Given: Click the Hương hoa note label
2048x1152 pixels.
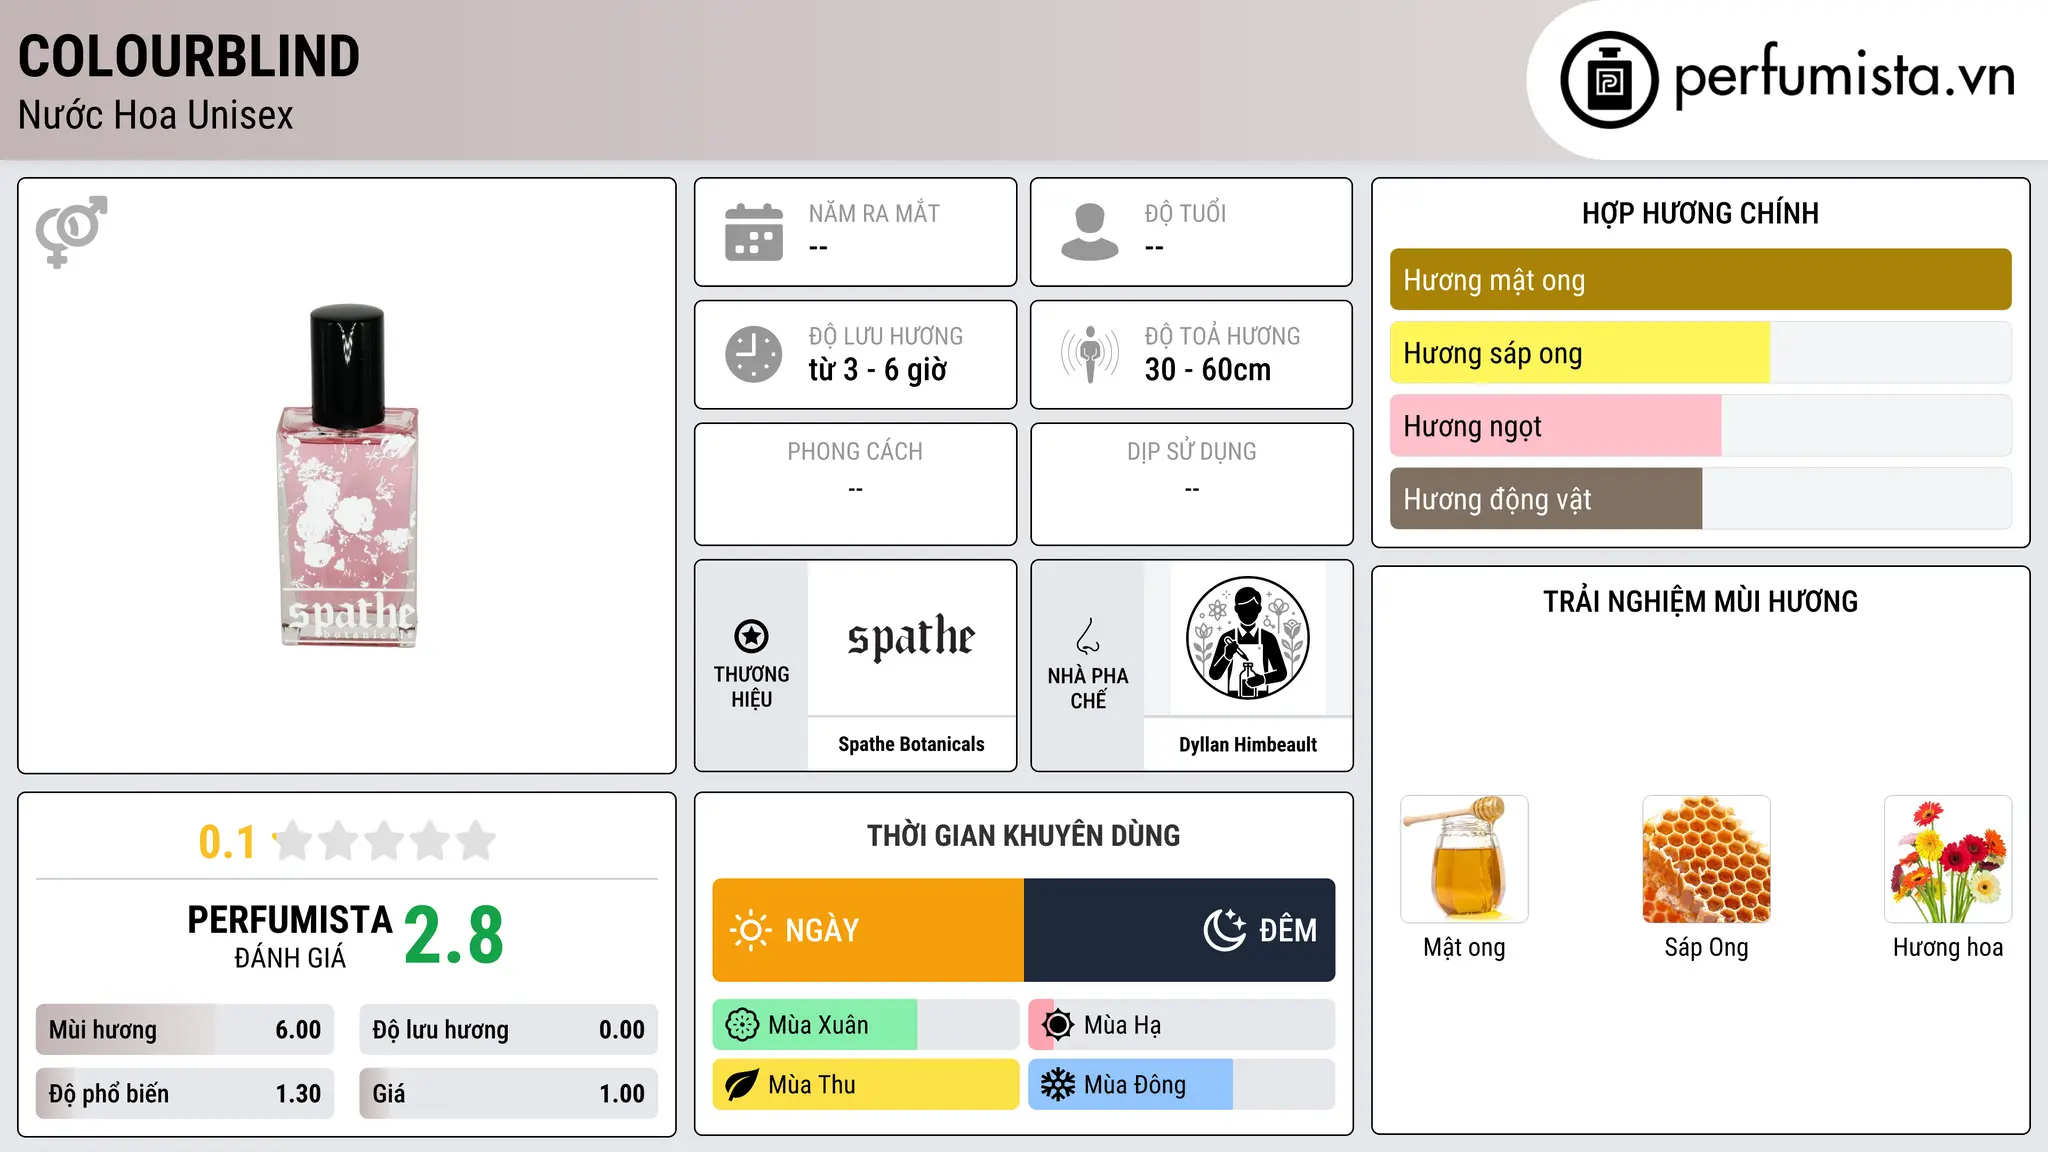Looking at the screenshot, I should (1948, 948).
